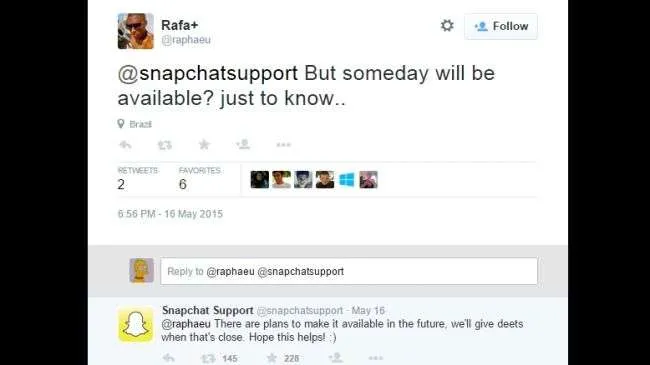This screenshot has width=650, height=365.
Task: Open Rafa+'s profile picture
Action: 136,31
